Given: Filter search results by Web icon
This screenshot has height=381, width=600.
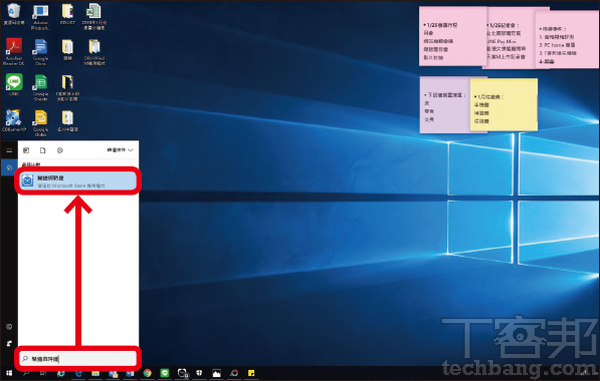Looking at the screenshot, I should (60, 150).
